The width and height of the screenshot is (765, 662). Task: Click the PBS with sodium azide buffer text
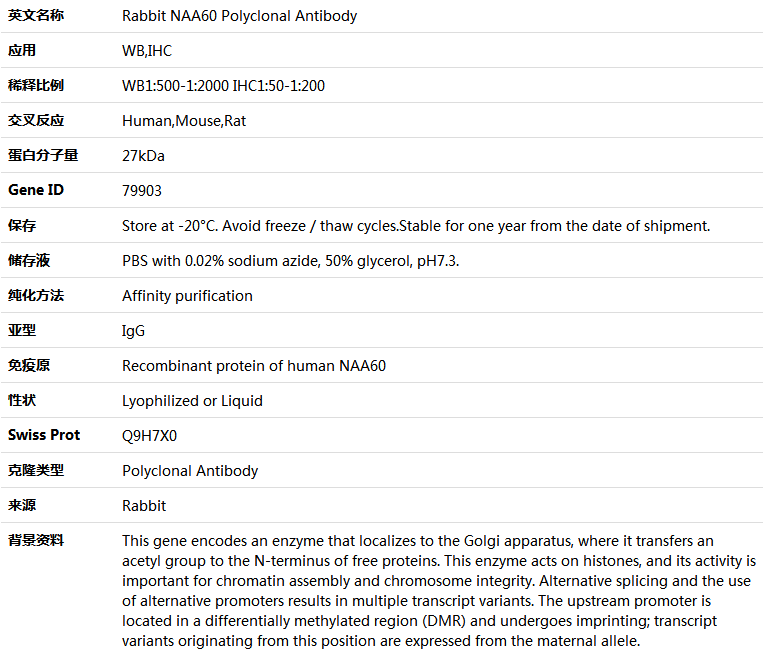[x=290, y=261]
